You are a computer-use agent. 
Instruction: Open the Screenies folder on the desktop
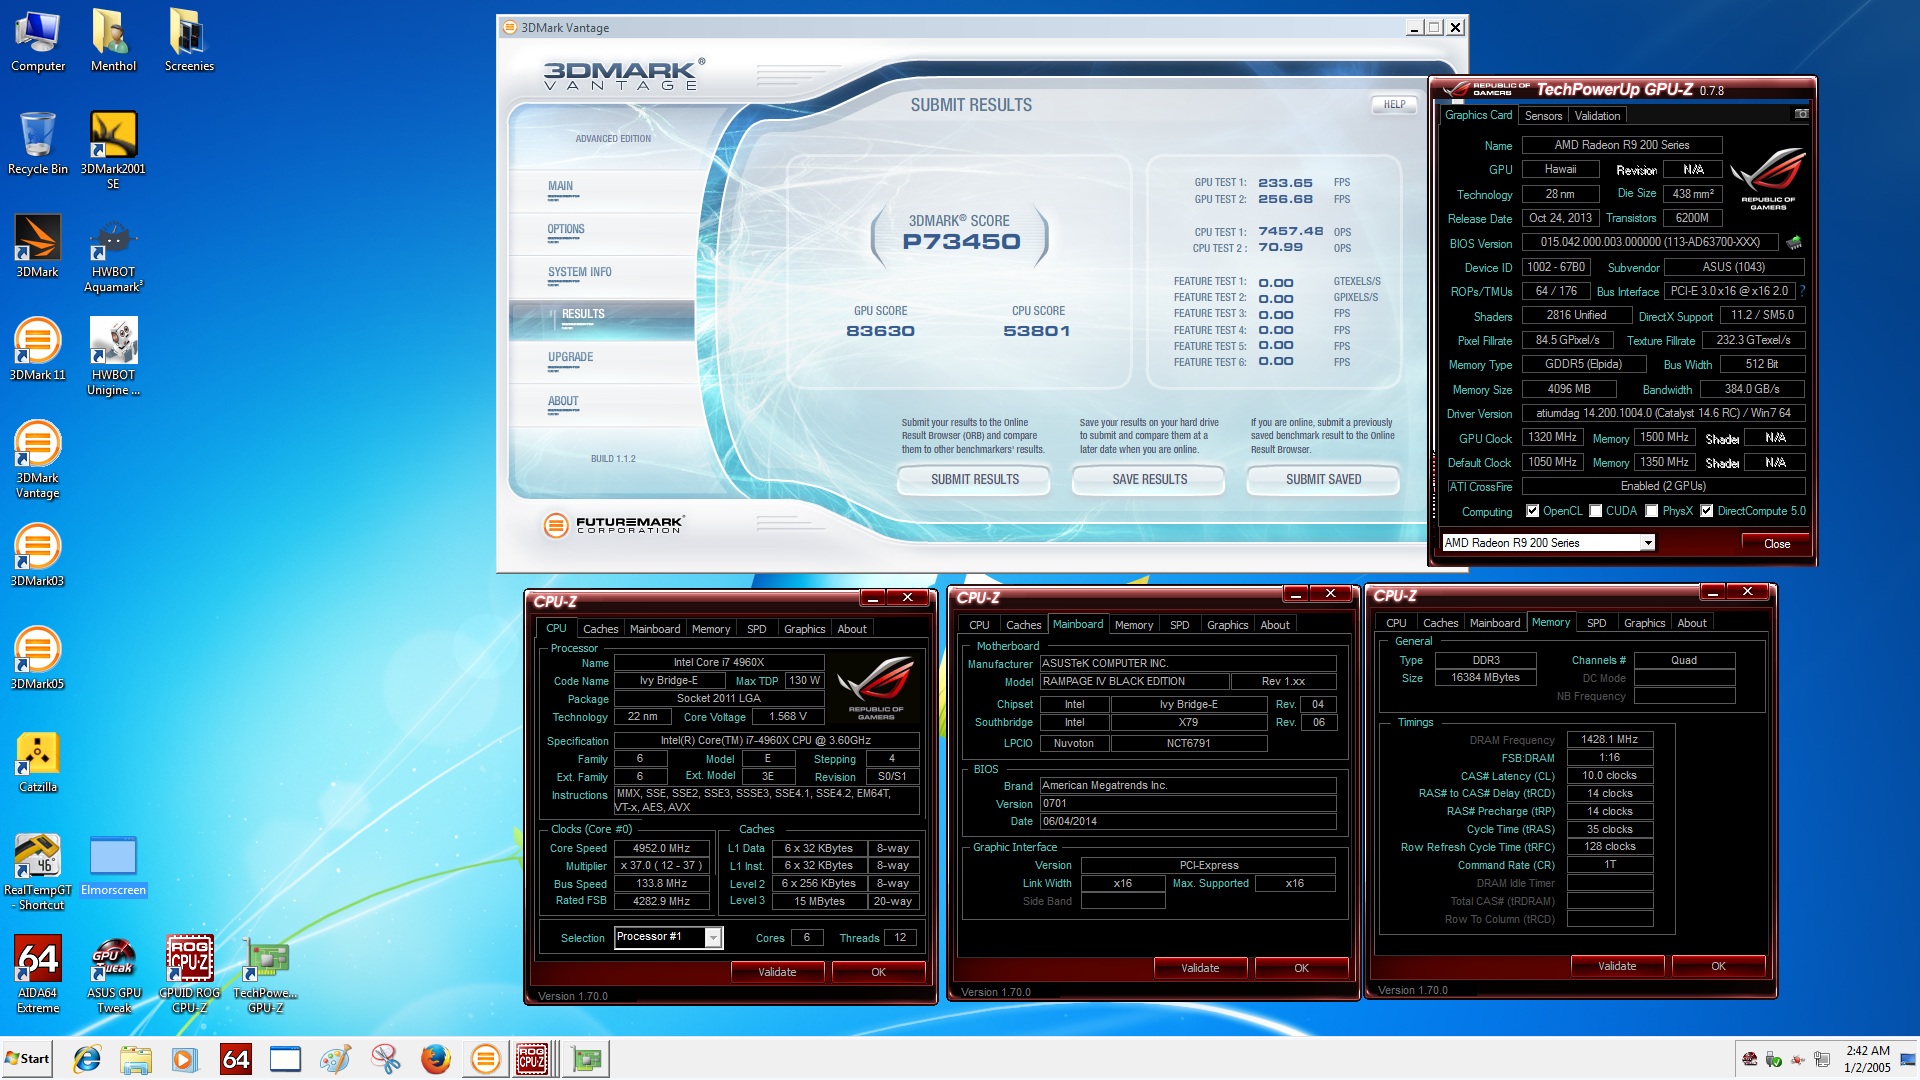tap(189, 41)
